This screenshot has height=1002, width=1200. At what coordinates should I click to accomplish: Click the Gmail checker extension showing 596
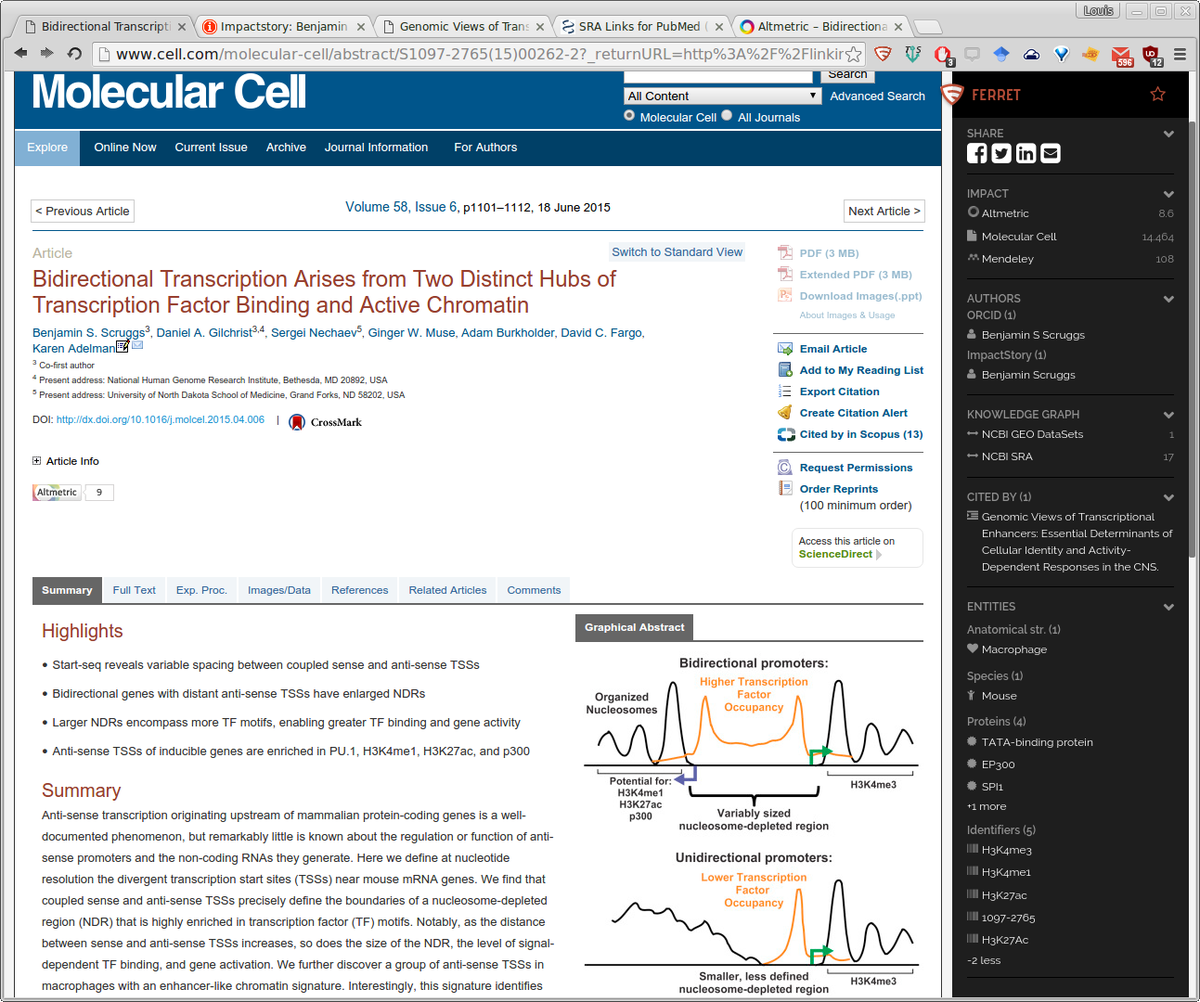(x=1122, y=55)
